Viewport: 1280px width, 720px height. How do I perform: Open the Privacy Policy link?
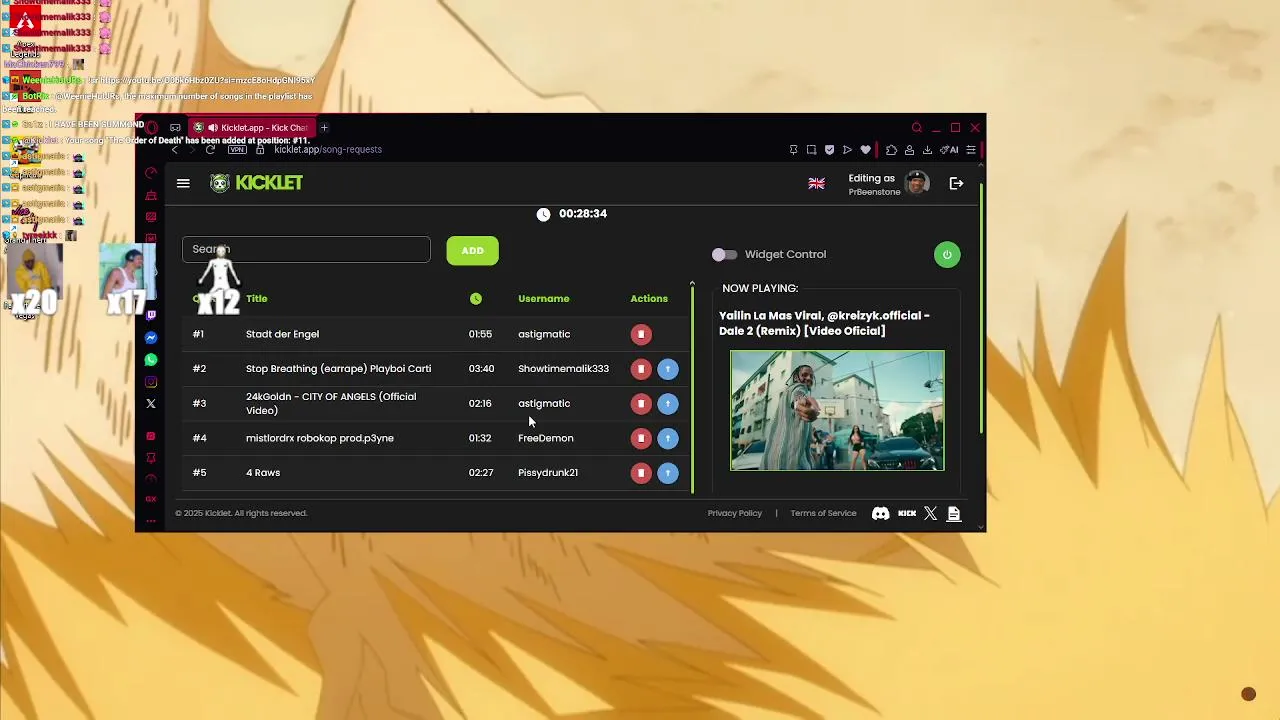(735, 513)
